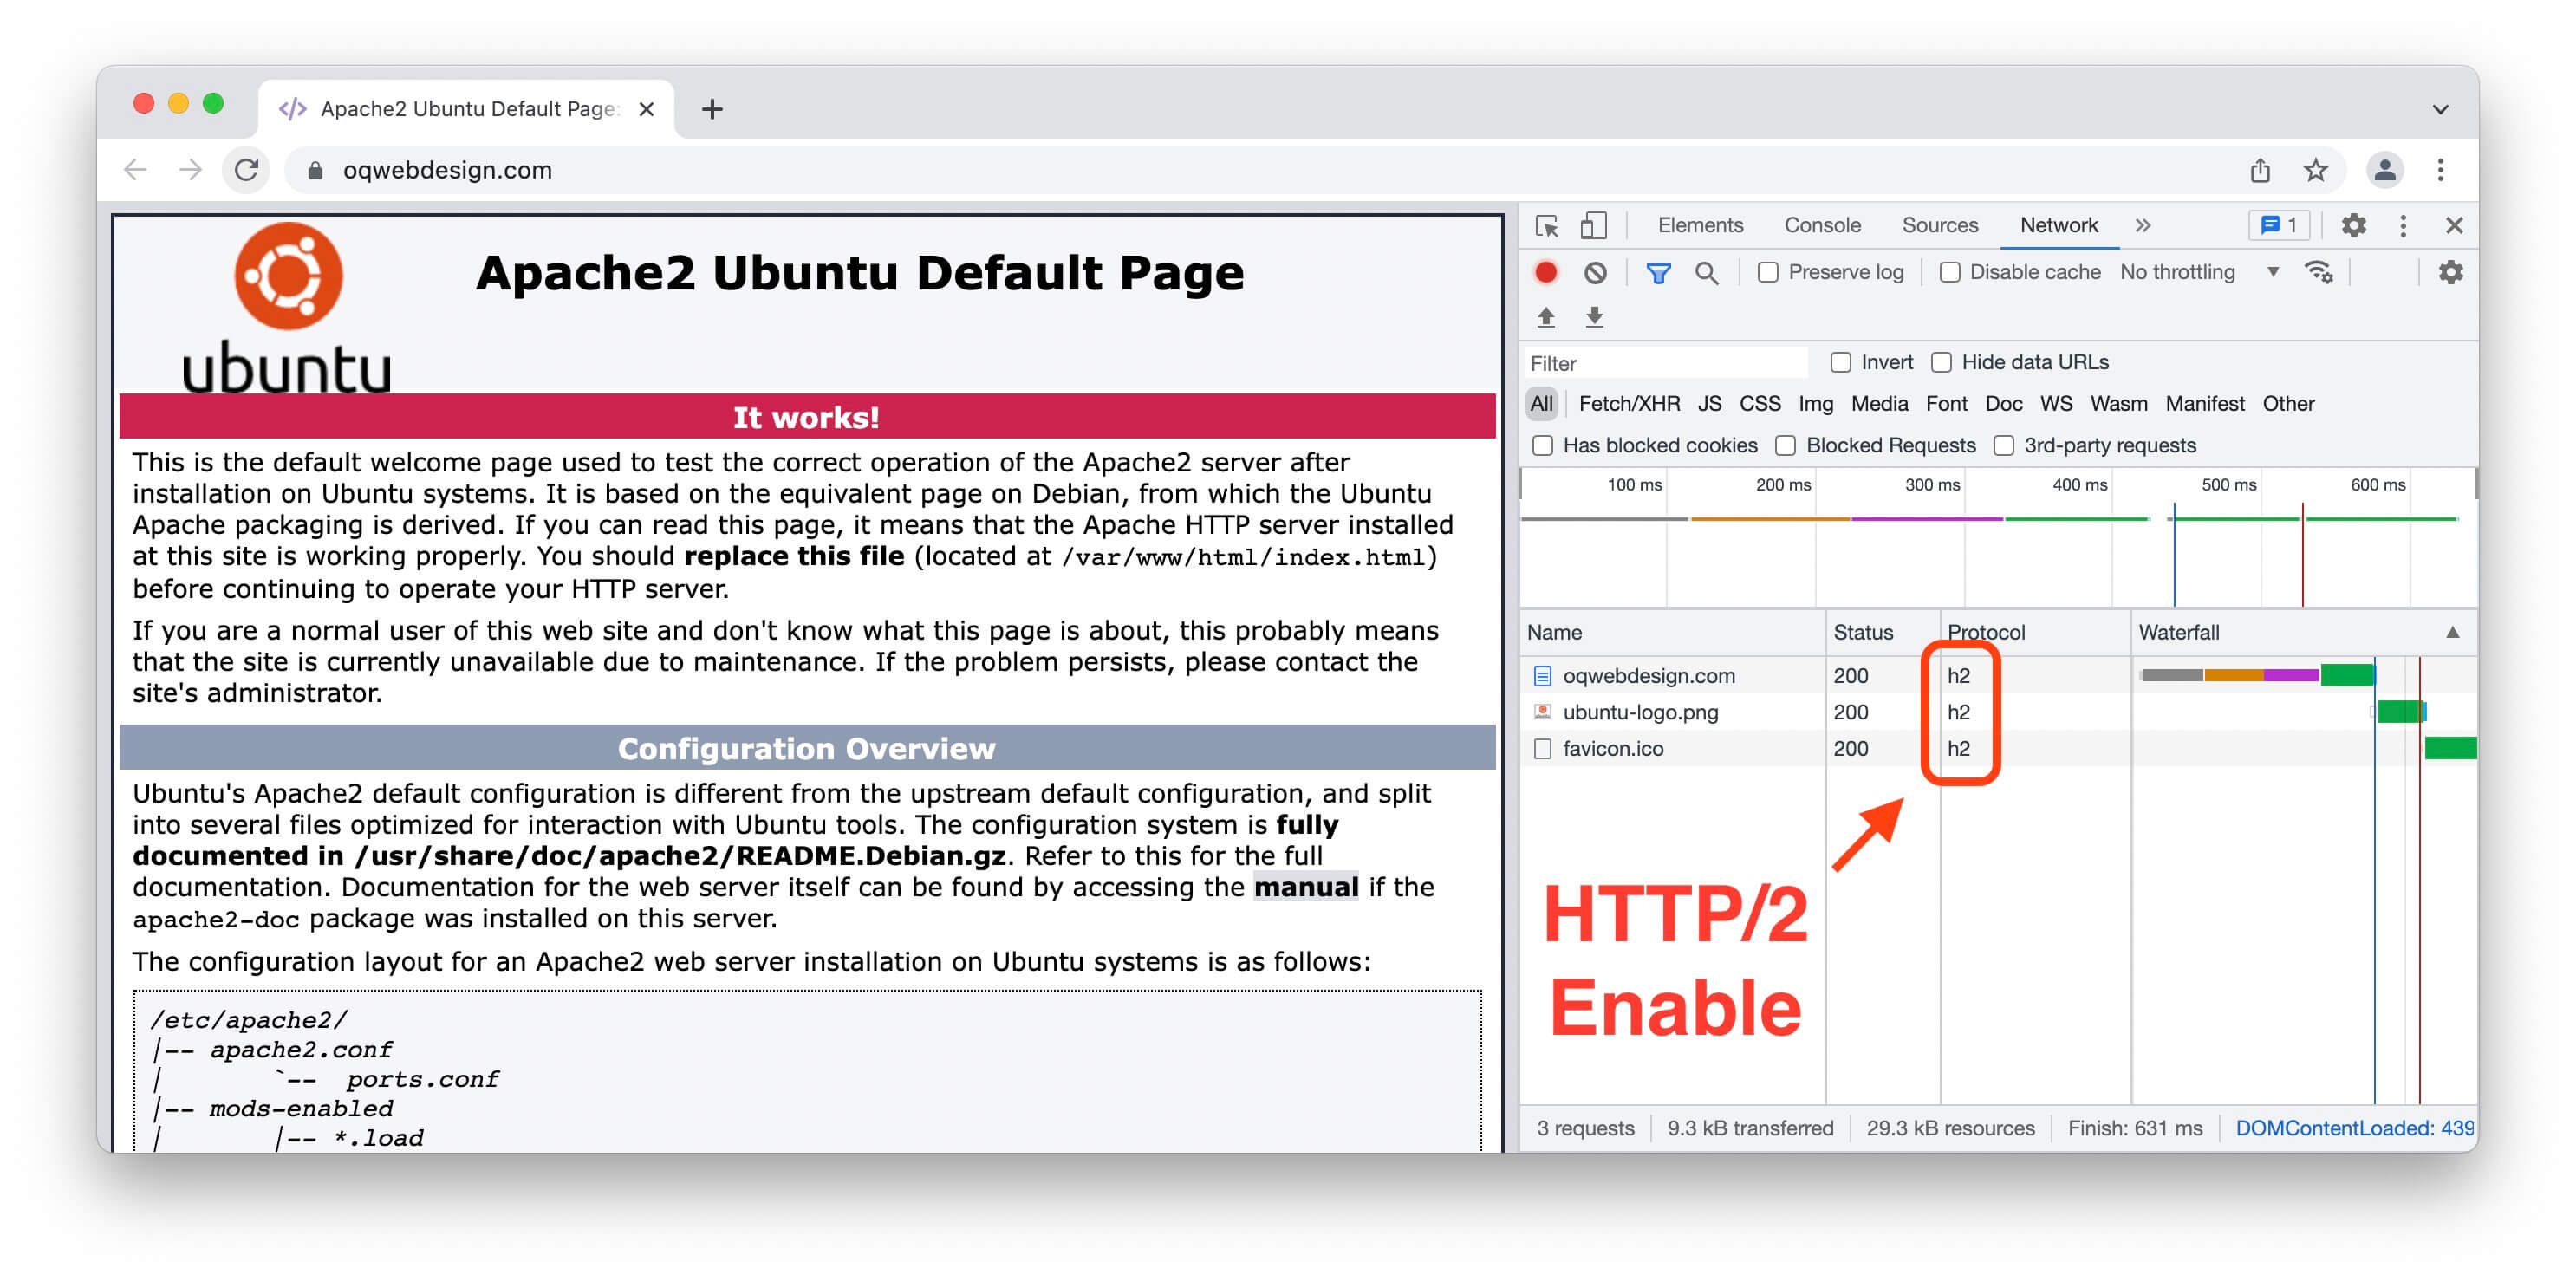This screenshot has height=1281, width=2576.
Task: Filter requests by Font type
Action: click(1945, 404)
